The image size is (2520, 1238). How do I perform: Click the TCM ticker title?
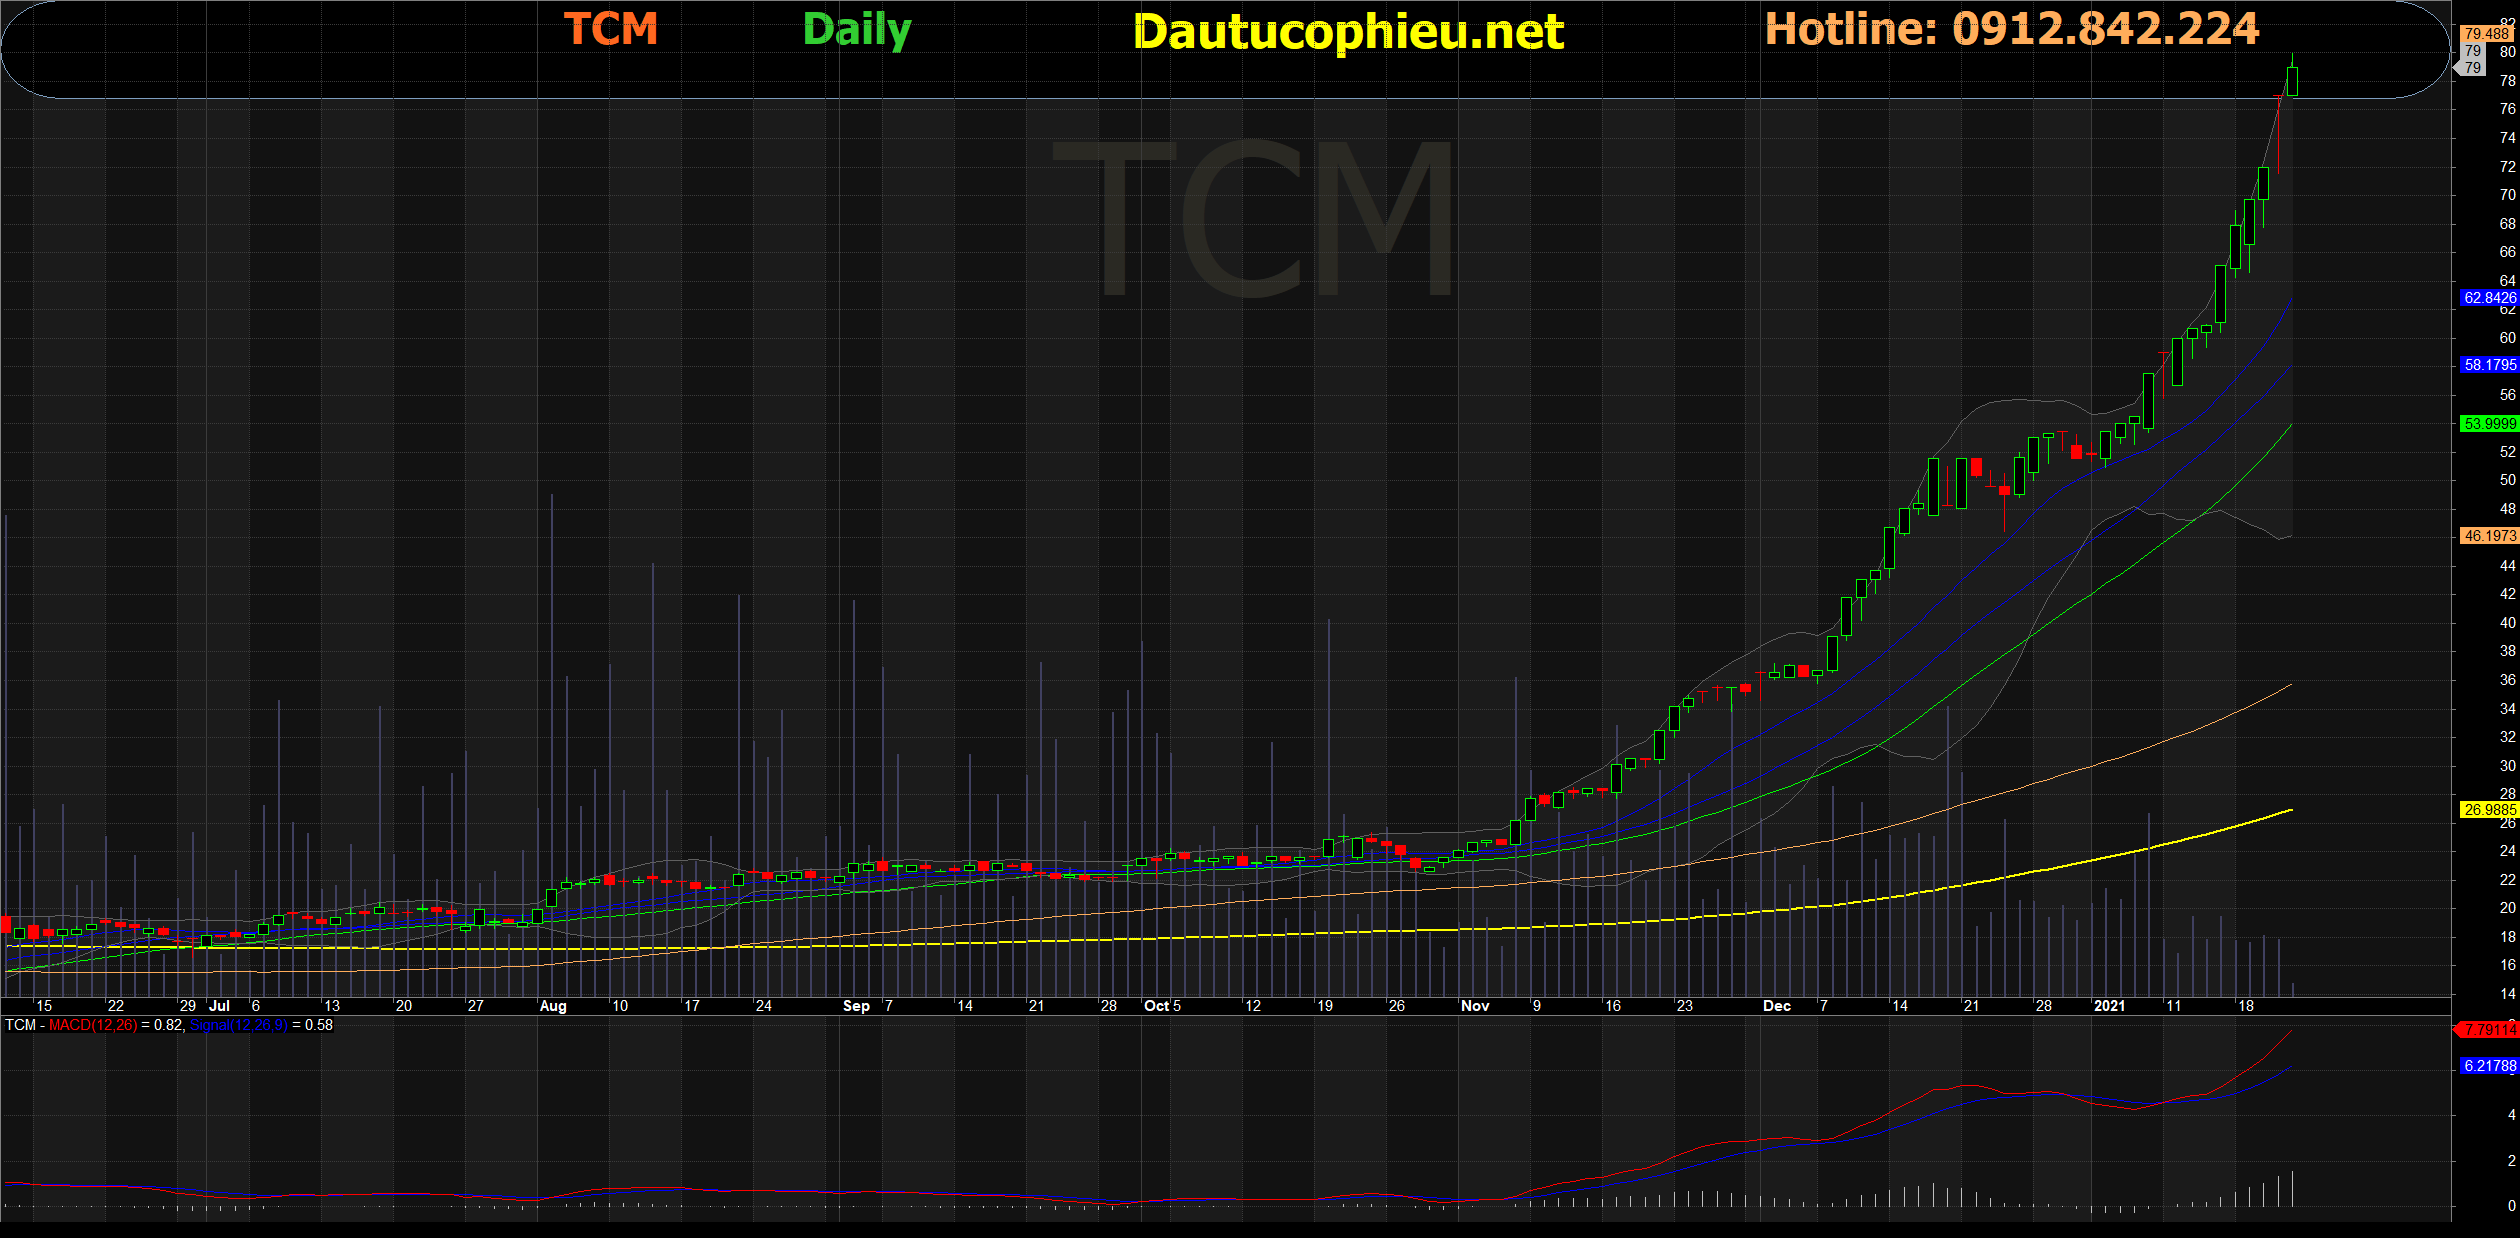[x=610, y=29]
